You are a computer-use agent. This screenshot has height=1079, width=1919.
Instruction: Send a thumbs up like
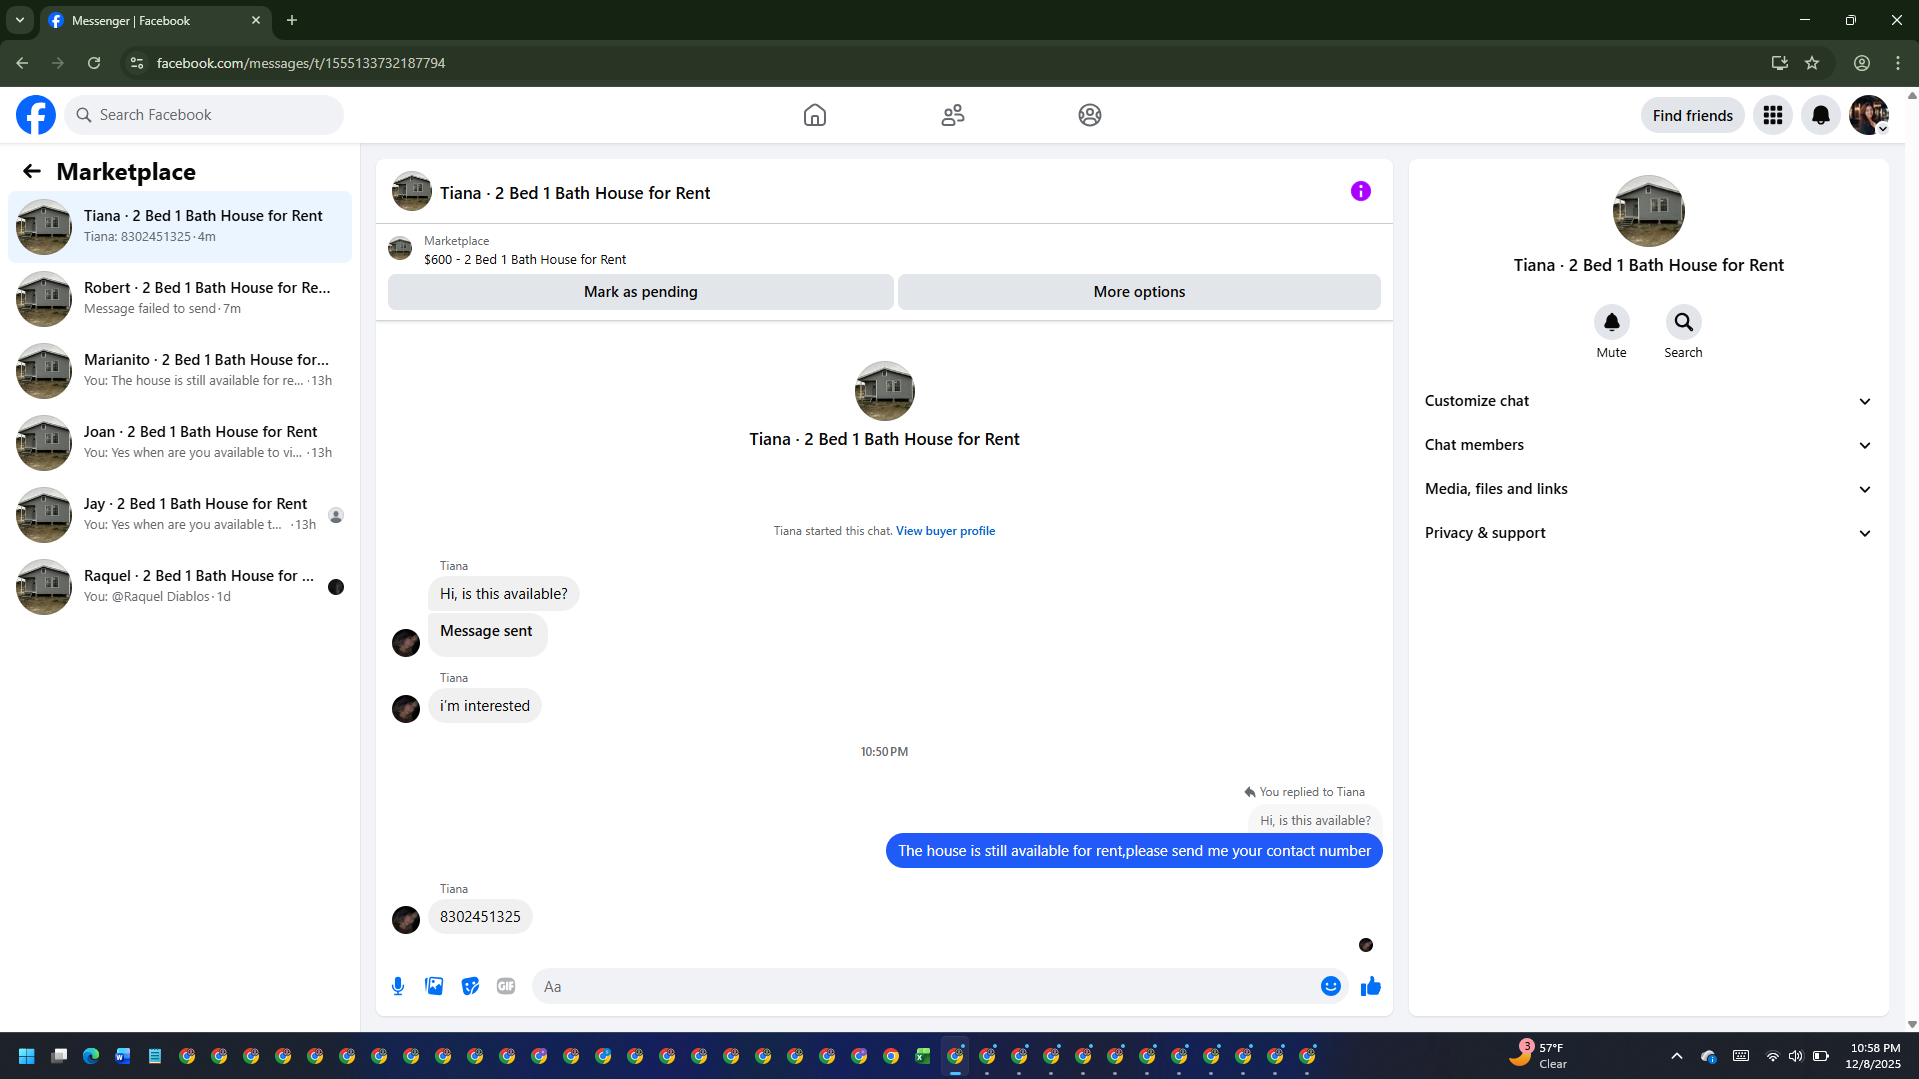1370,986
